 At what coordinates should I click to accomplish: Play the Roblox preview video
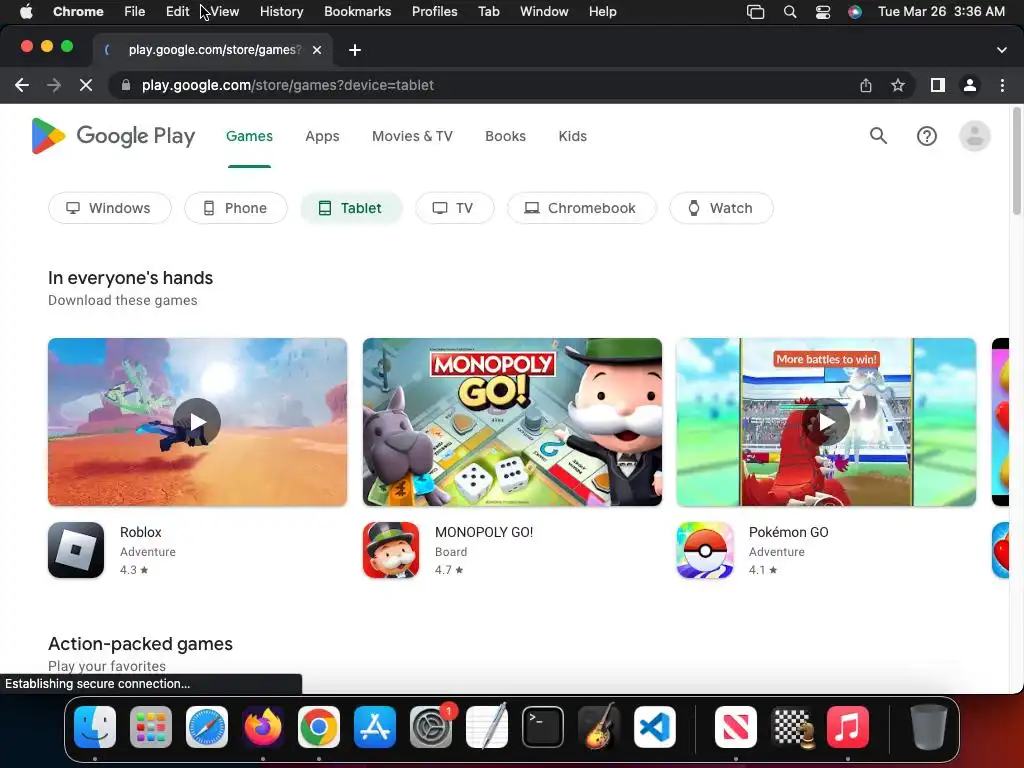(197, 422)
